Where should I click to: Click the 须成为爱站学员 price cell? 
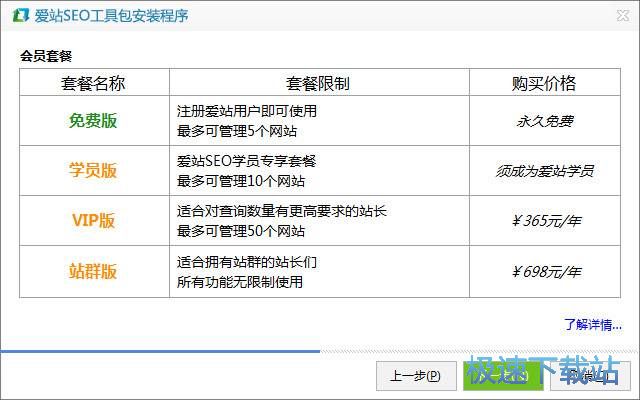545,171
